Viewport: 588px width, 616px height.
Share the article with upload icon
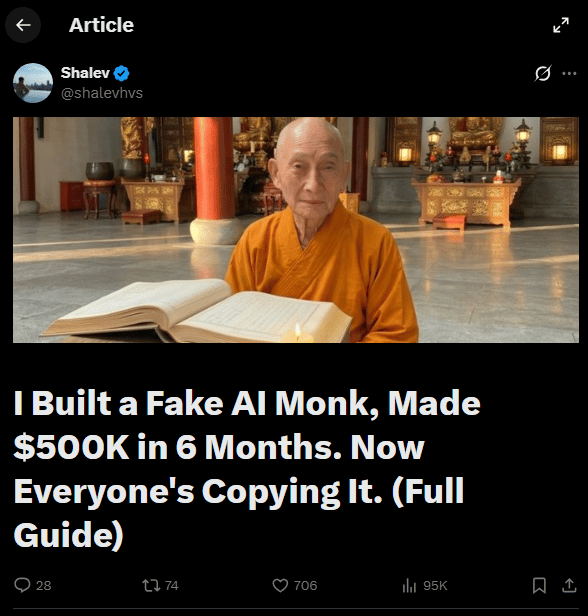click(569, 585)
